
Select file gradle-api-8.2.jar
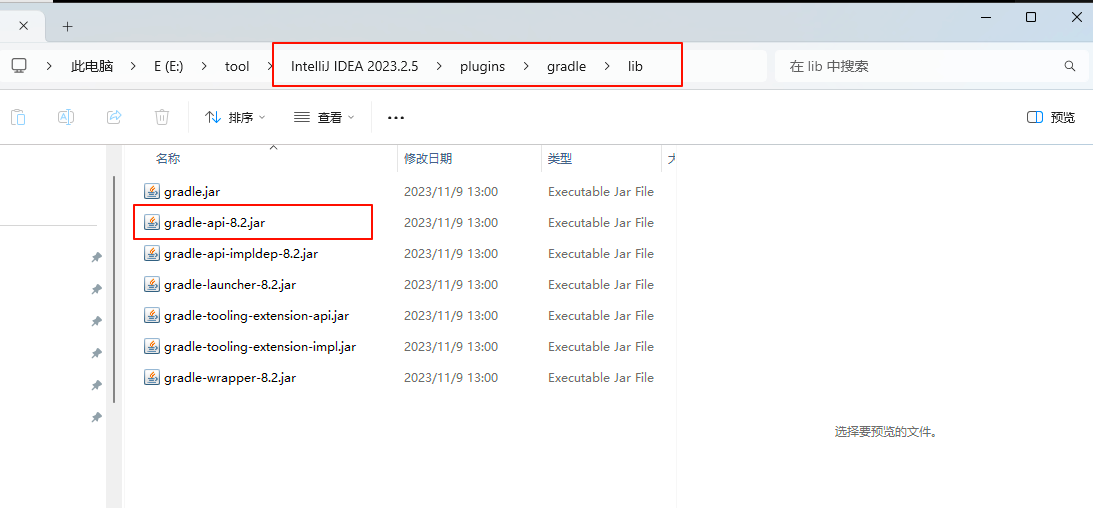[215, 223]
